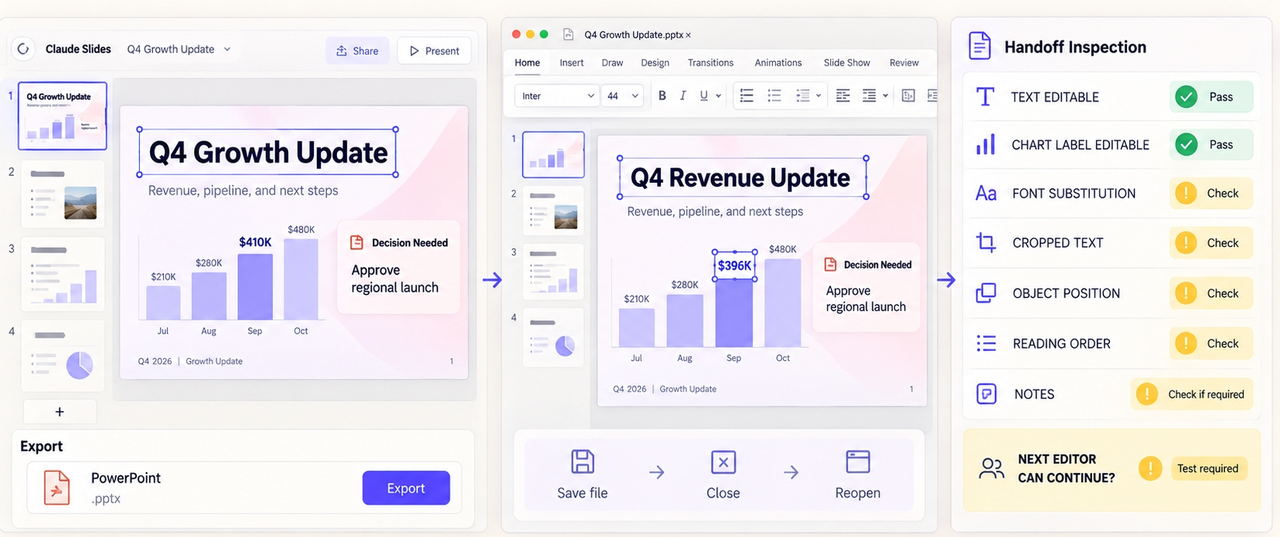Image resolution: width=1280 pixels, height=537 pixels.
Task: Click the Reading Order list icon
Action: pos(986,343)
